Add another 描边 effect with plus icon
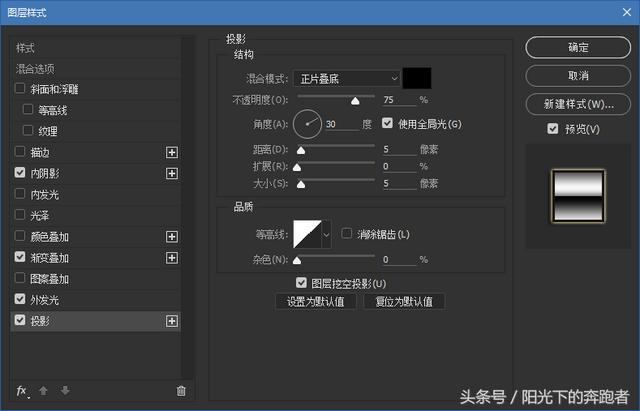 [x=172, y=153]
